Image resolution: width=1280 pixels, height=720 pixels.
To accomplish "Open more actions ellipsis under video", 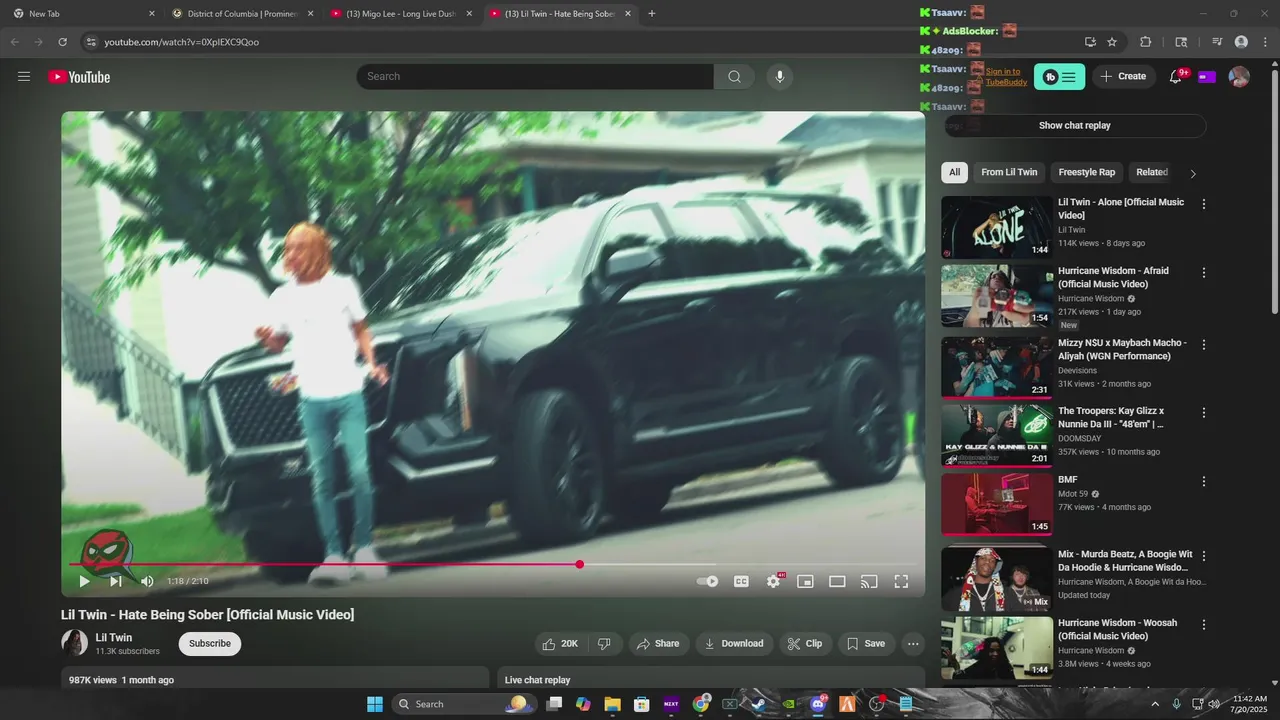I will [x=913, y=643].
